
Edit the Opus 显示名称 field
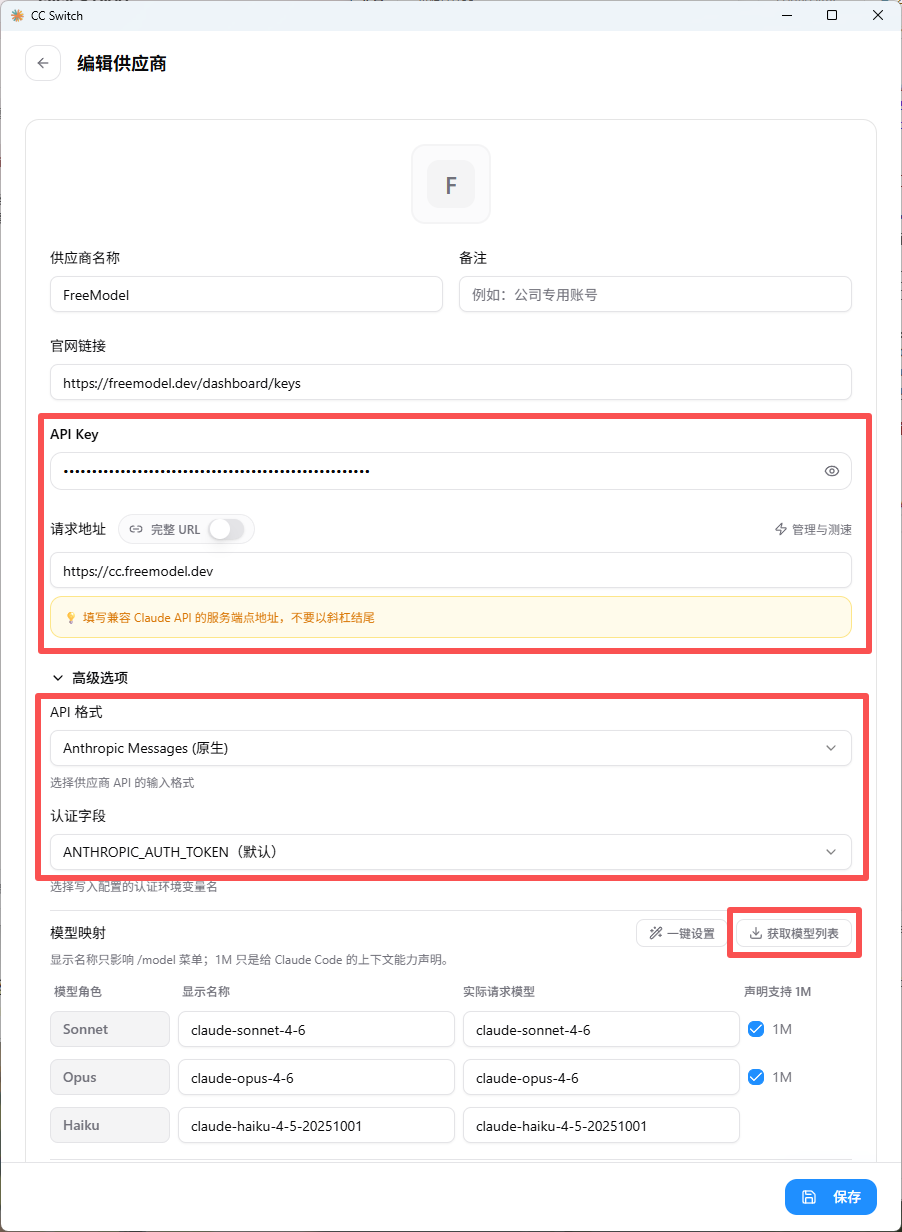[x=316, y=1077]
